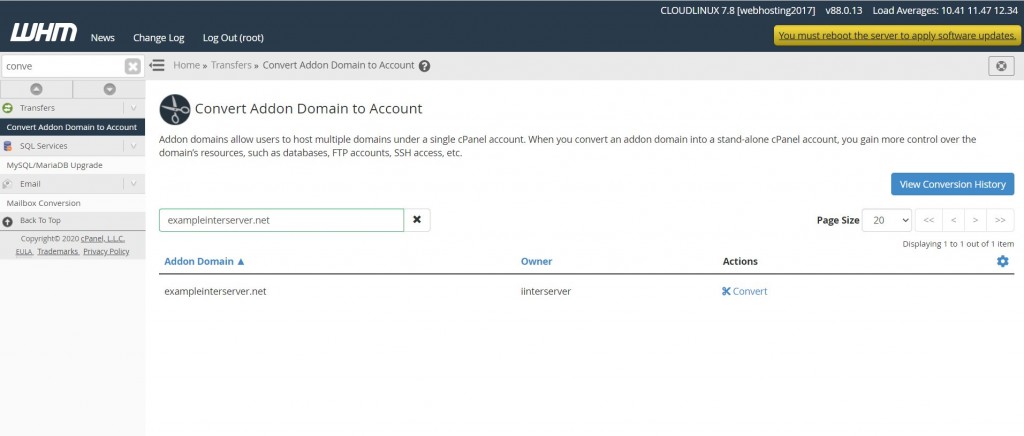Clear the addon domain filter field
1024x436 pixels.
(x=417, y=220)
